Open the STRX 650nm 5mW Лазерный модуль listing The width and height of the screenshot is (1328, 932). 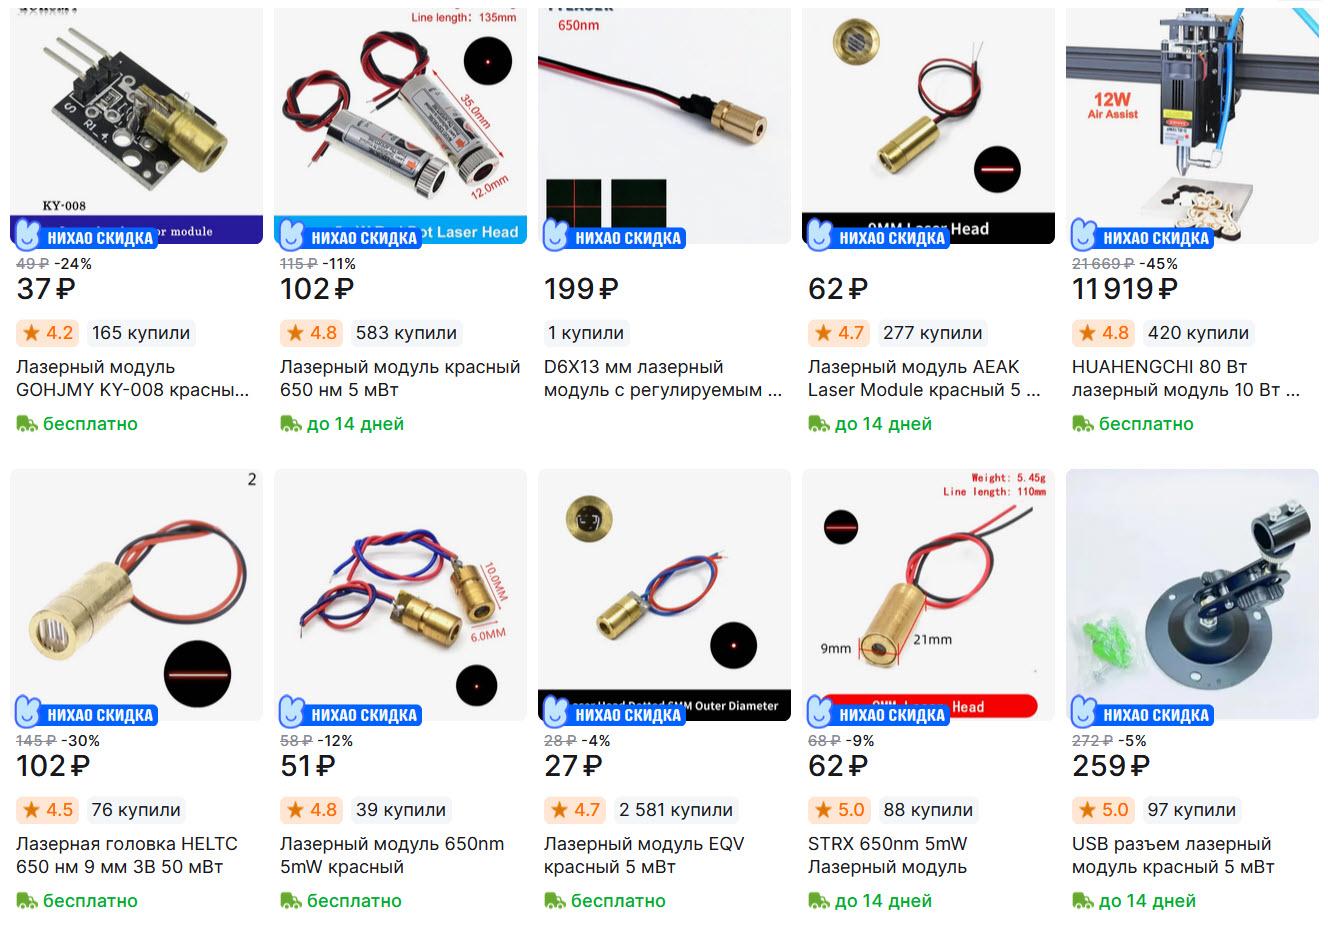pyautogui.click(x=888, y=855)
